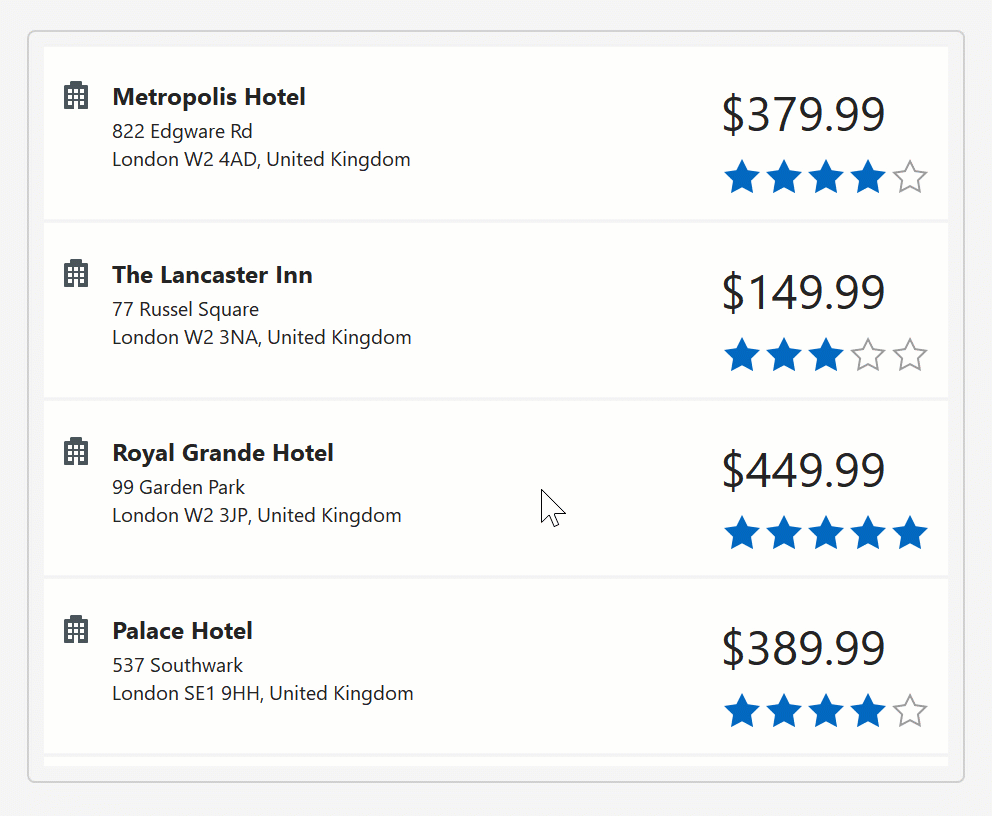Open the Royal Grande Hotel listing name
This screenshot has width=992, height=816.
pos(223,453)
